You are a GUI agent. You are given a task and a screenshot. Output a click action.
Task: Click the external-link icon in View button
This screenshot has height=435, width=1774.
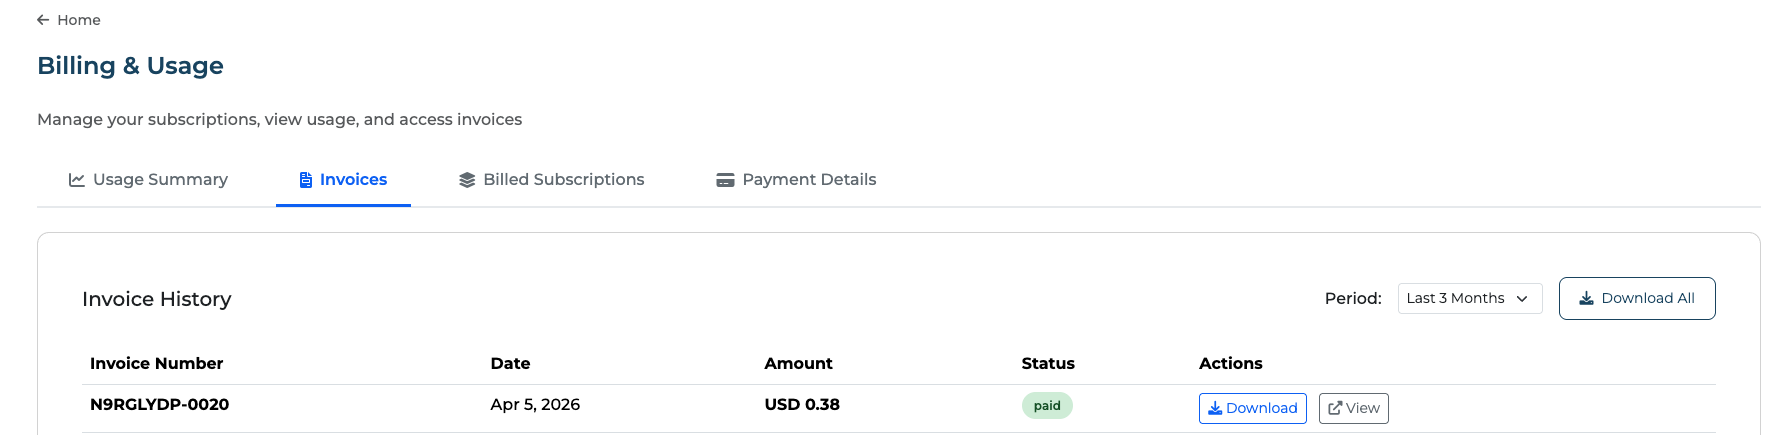(x=1334, y=408)
